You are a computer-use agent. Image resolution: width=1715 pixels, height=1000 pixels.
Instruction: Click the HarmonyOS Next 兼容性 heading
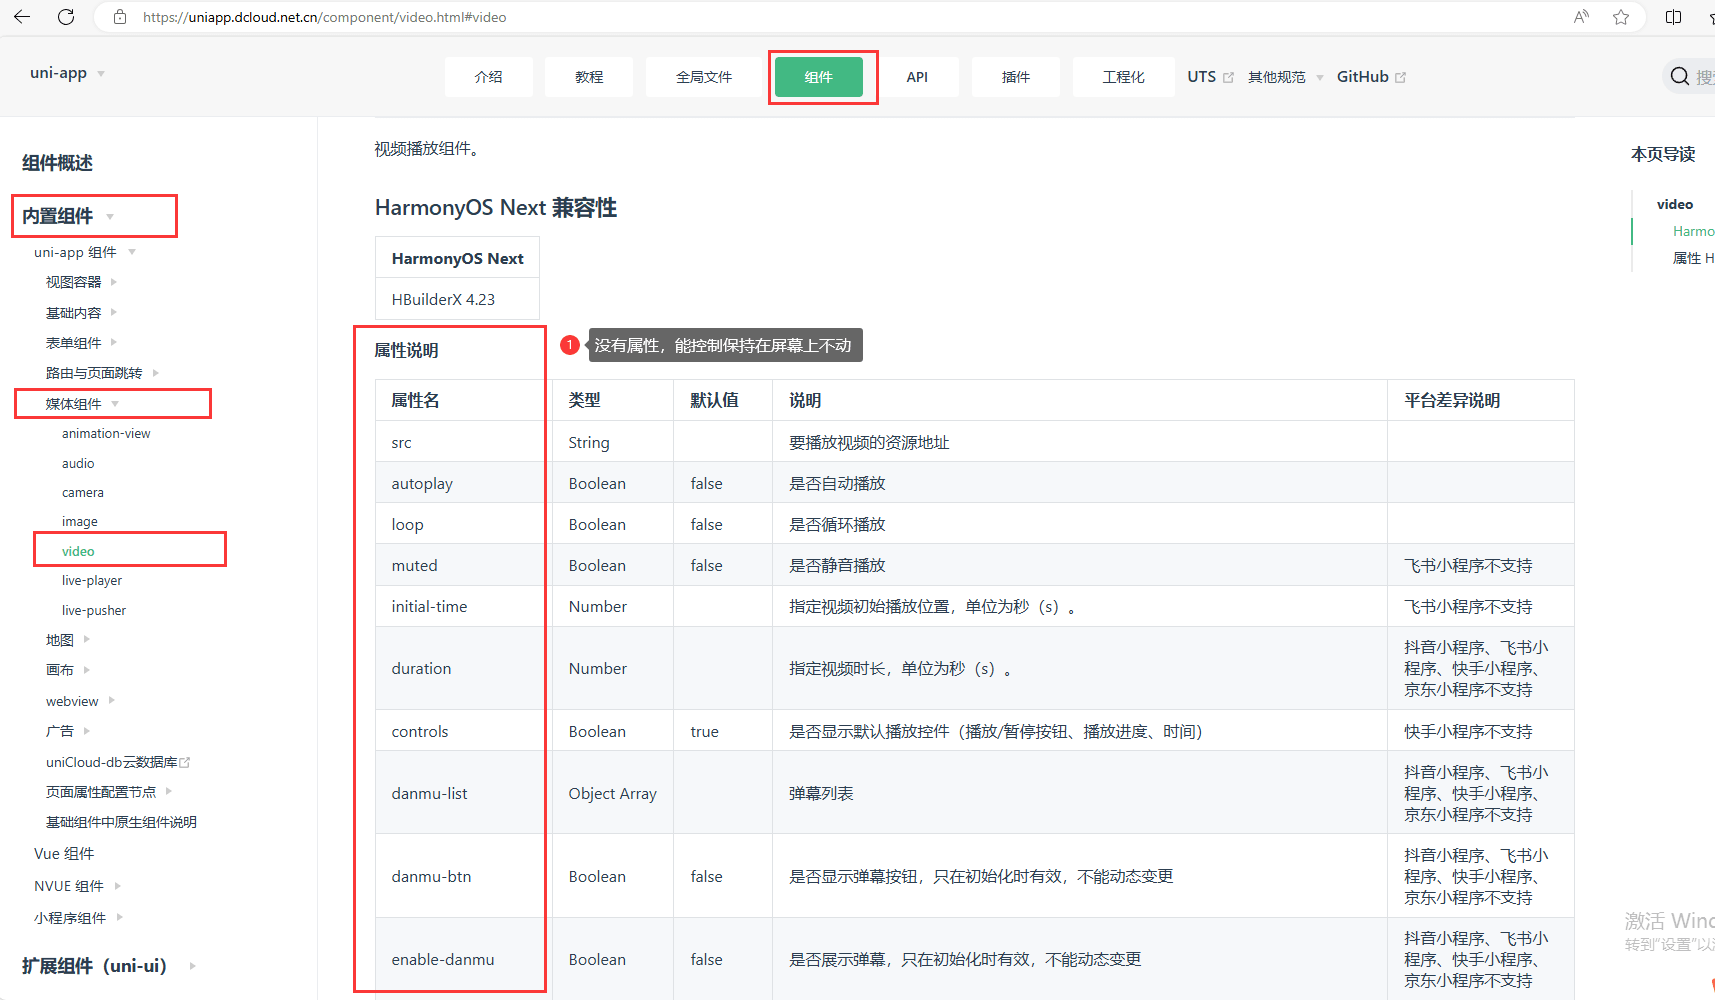496,208
